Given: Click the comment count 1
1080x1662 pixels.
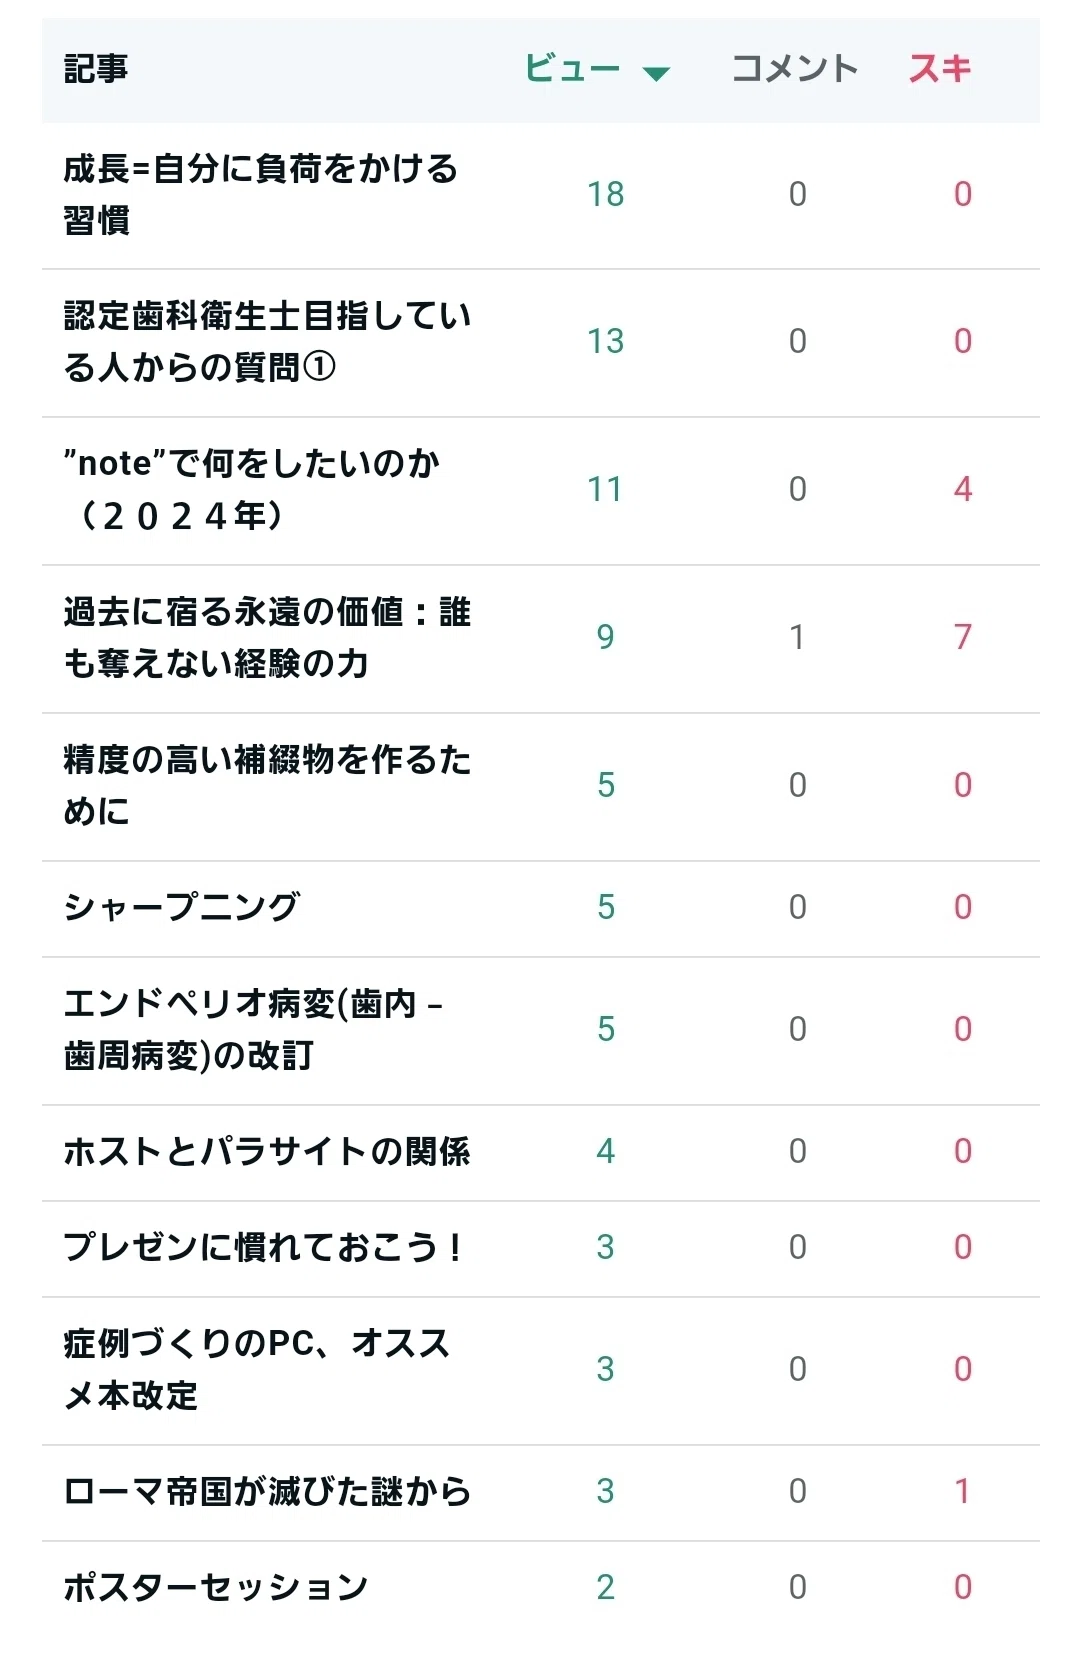Looking at the screenshot, I should coord(797,637).
